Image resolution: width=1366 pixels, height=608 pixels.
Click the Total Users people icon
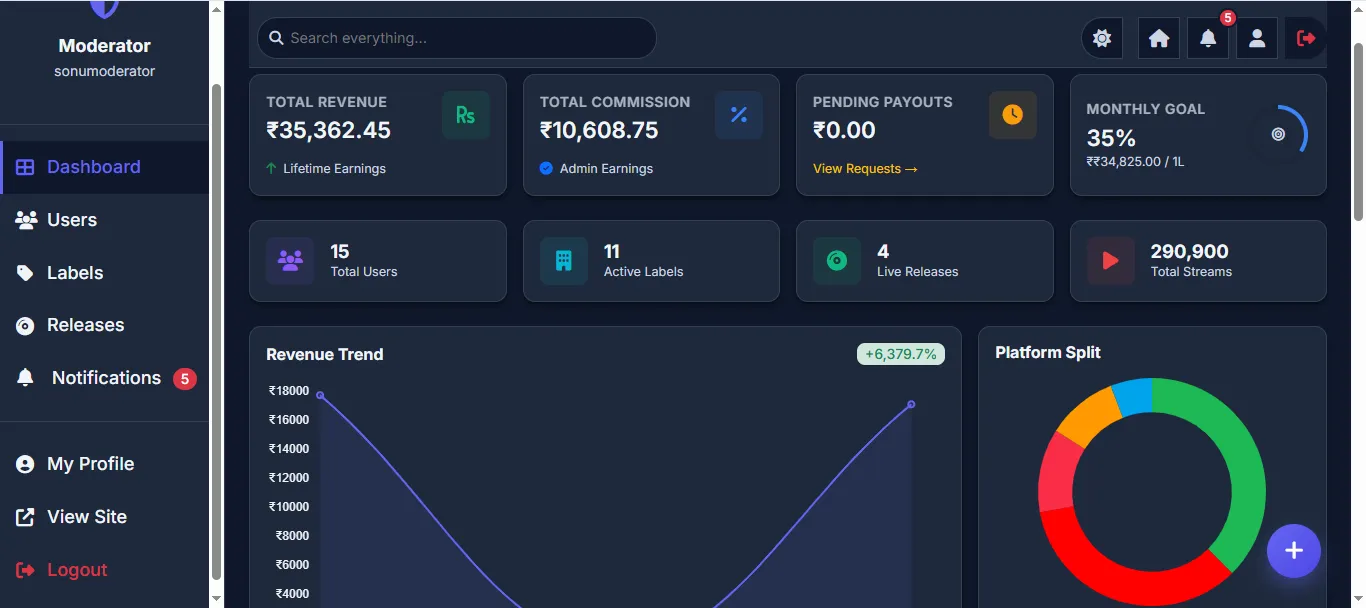click(x=290, y=261)
